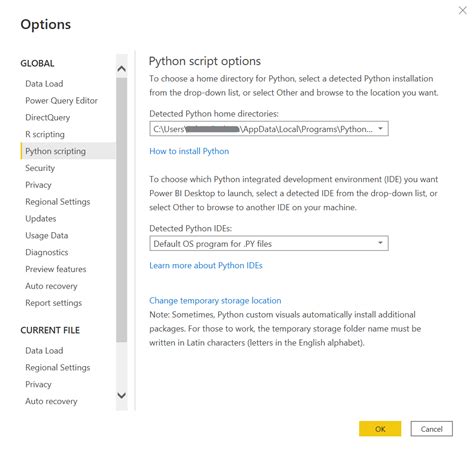Open Report settings page

(54, 303)
